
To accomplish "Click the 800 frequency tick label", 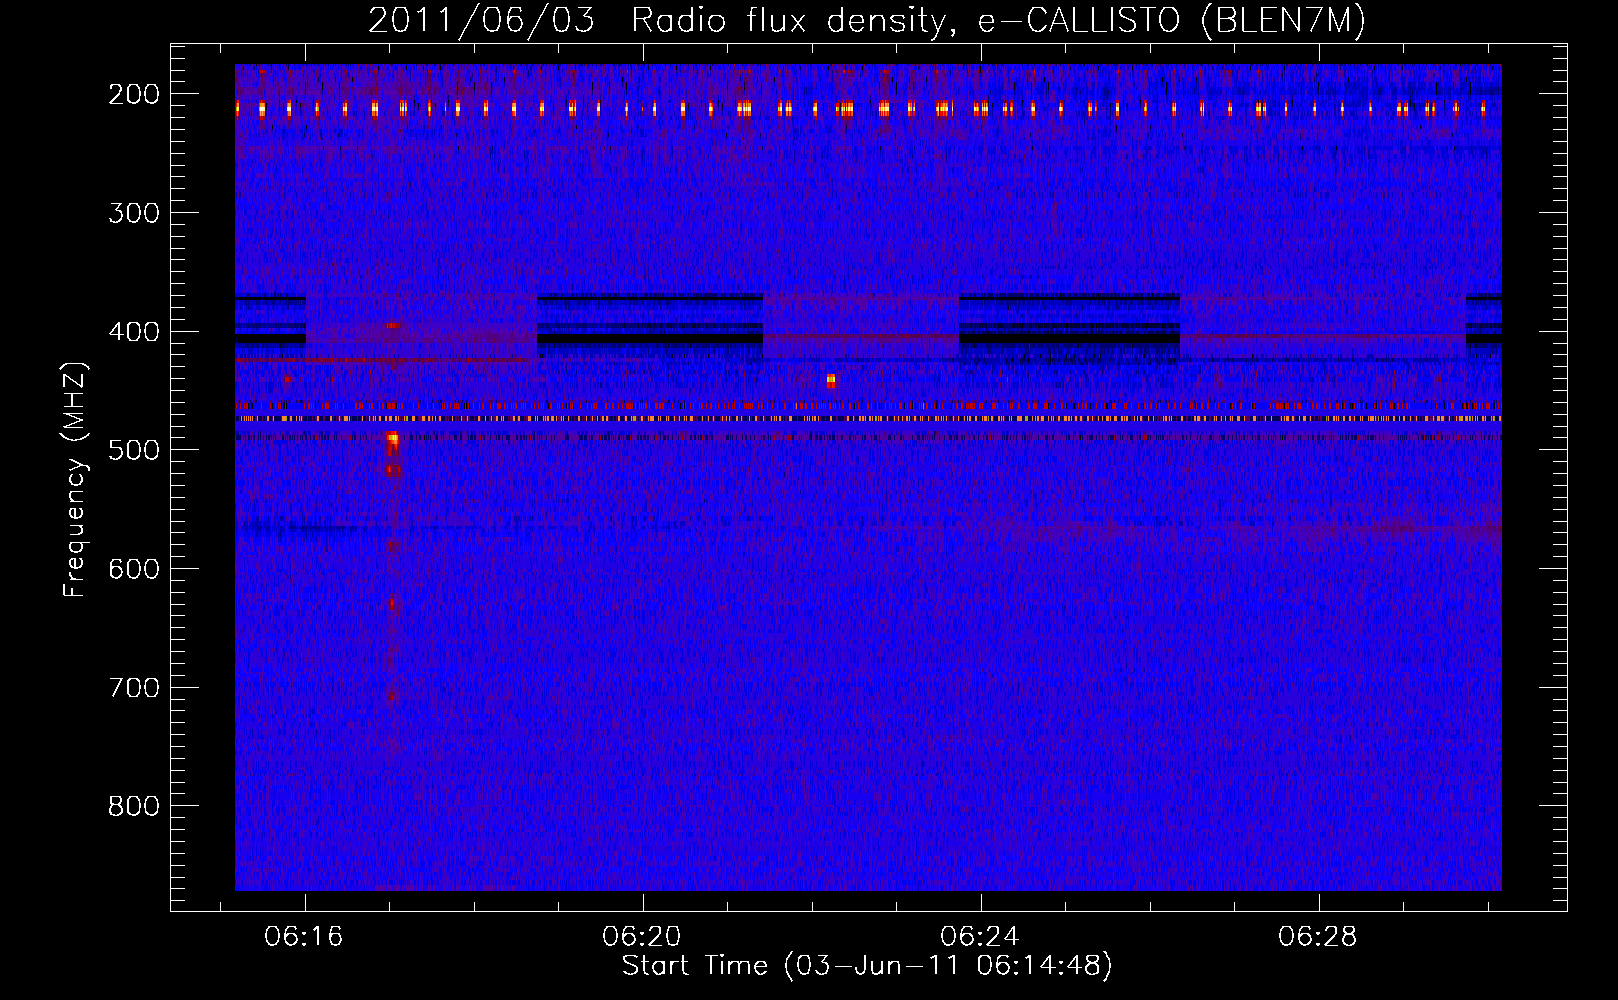I will pyautogui.click(x=133, y=806).
